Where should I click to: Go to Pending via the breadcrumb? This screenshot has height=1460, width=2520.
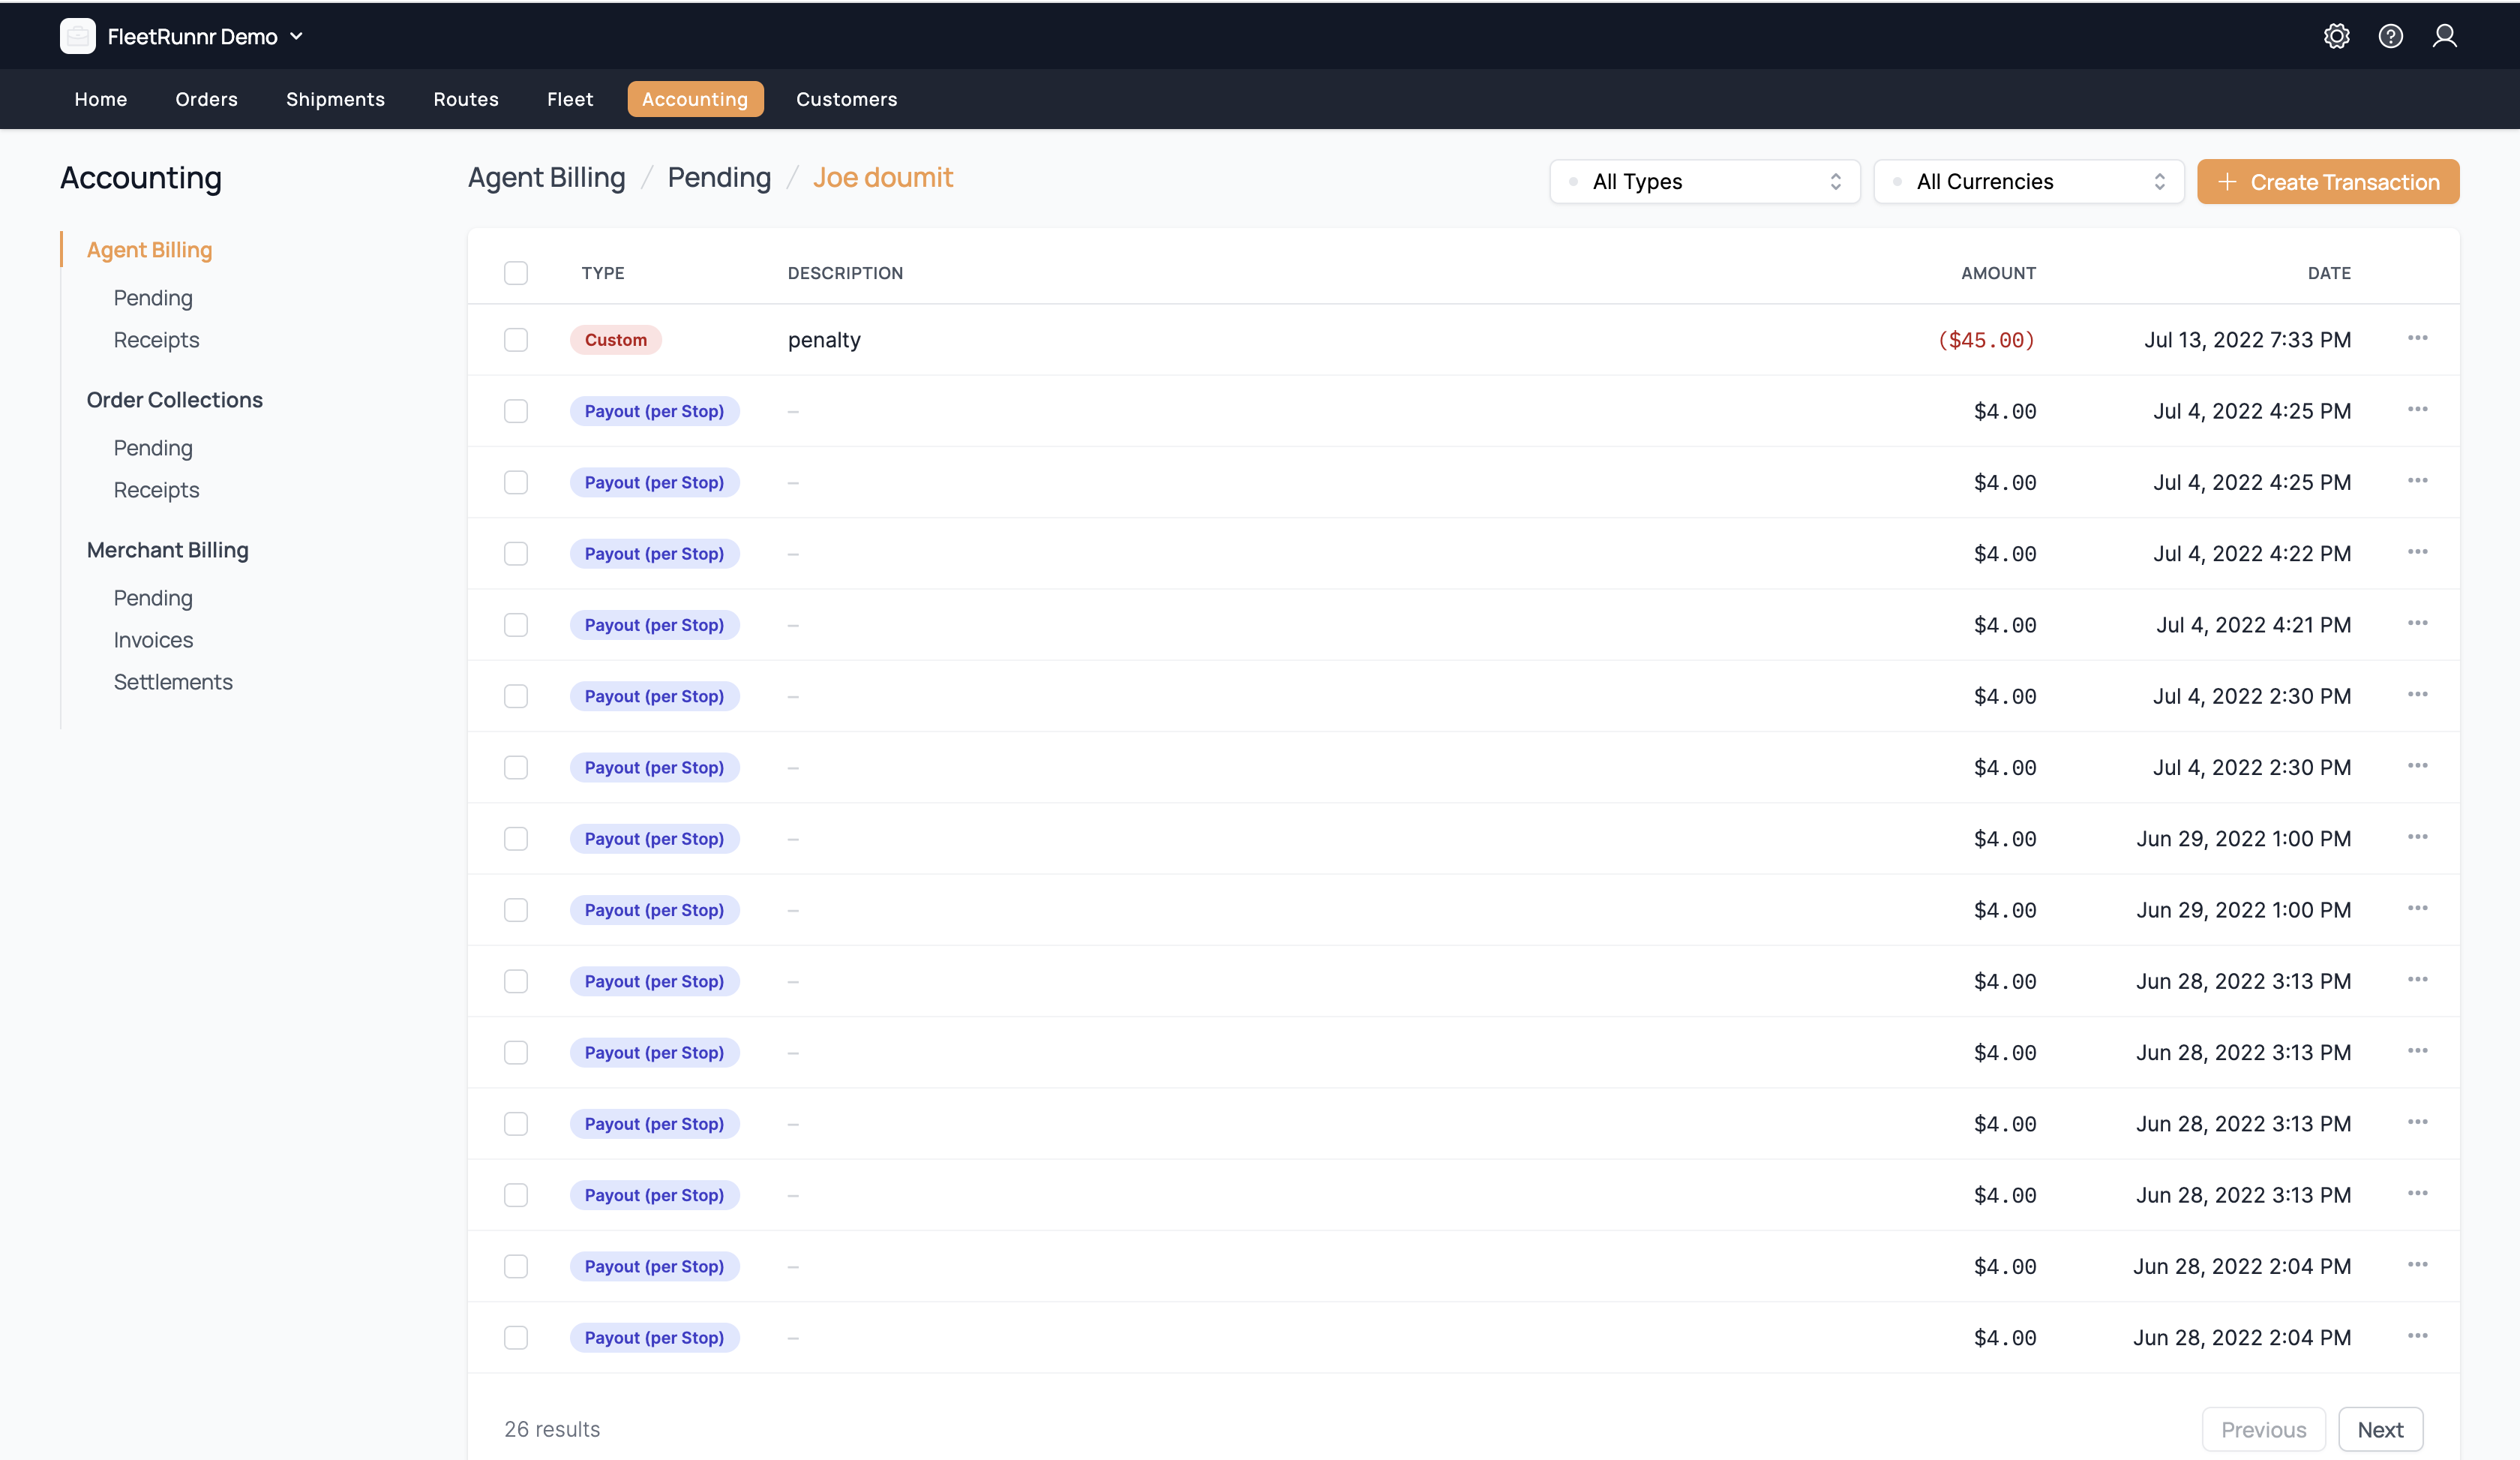(x=719, y=177)
